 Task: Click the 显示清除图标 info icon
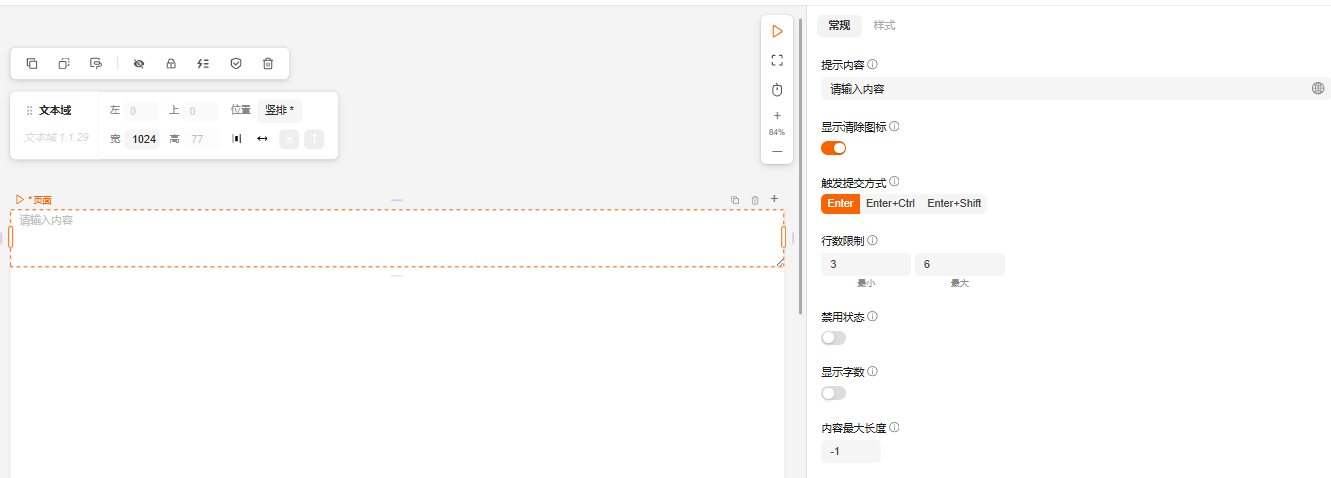[x=894, y=127]
